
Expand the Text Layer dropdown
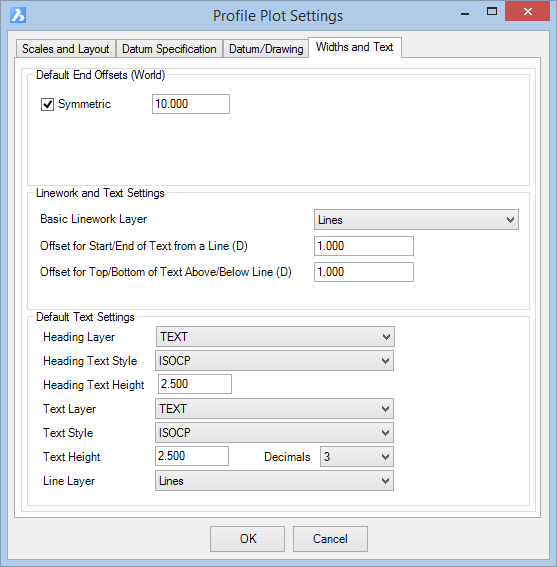coord(274,409)
